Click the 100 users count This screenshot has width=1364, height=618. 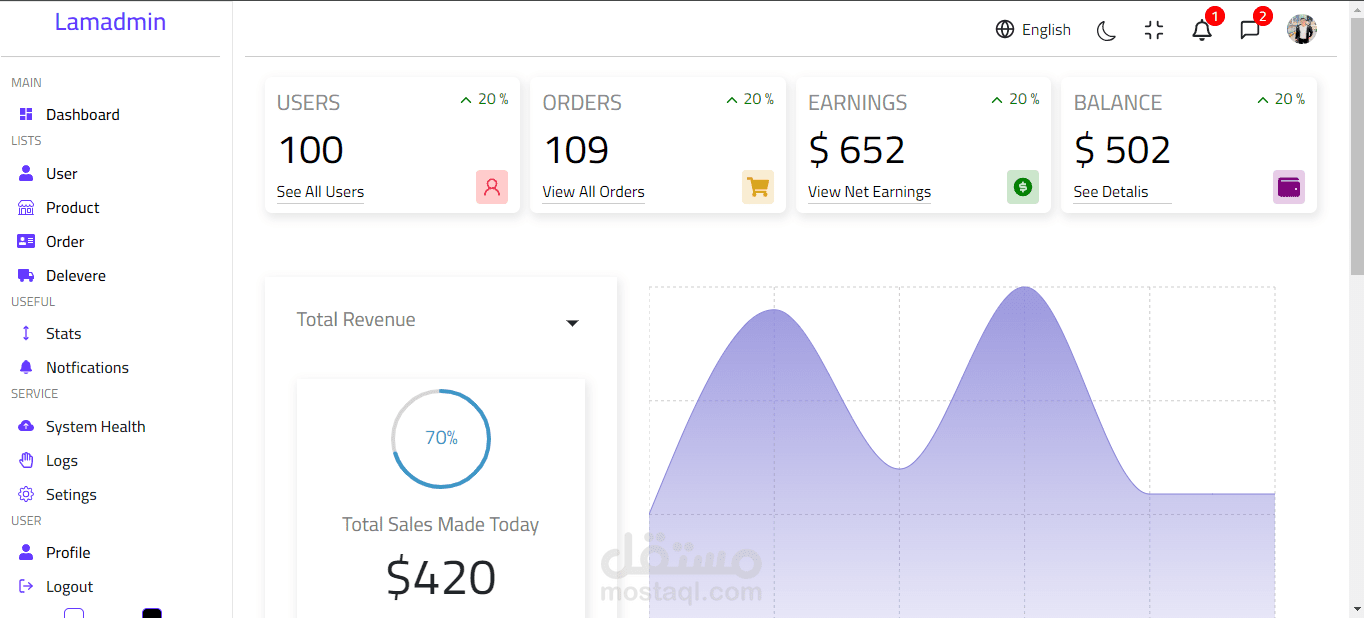coord(311,150)
